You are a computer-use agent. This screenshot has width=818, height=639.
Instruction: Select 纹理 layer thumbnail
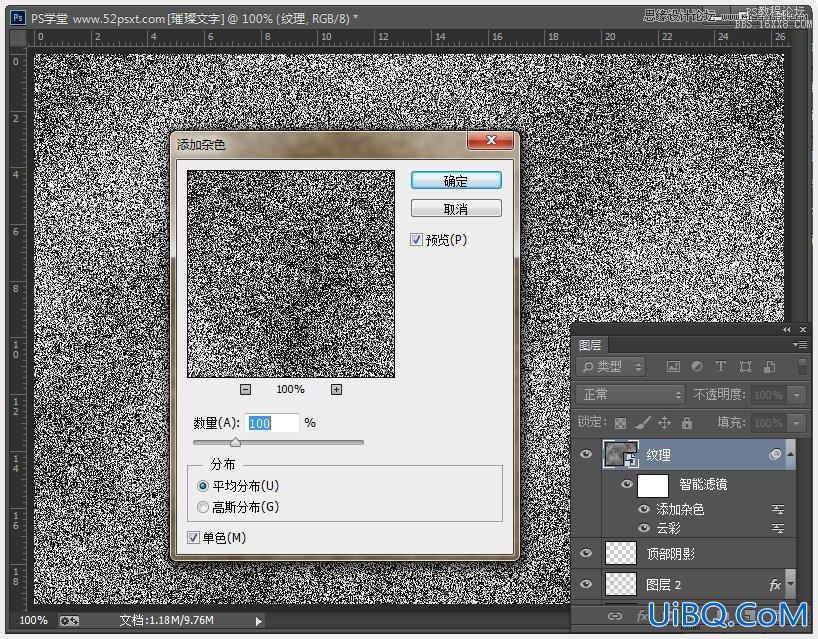[621, 454]
